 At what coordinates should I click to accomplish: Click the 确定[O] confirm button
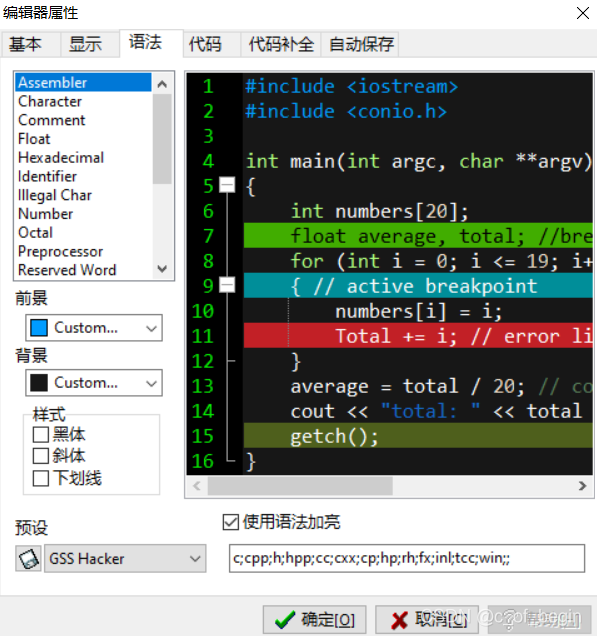pos(315,620)
